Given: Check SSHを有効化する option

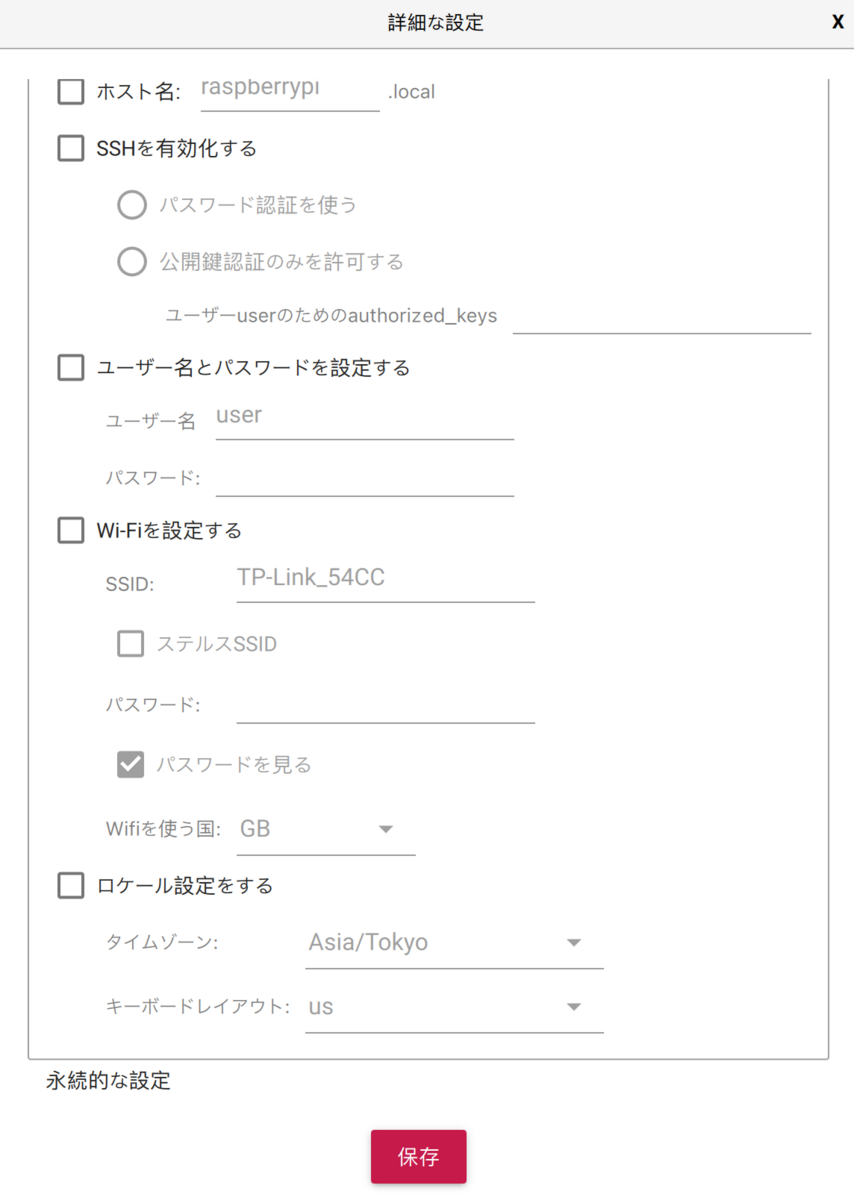Looking at the screenshot, I should (x=71, y=149).
